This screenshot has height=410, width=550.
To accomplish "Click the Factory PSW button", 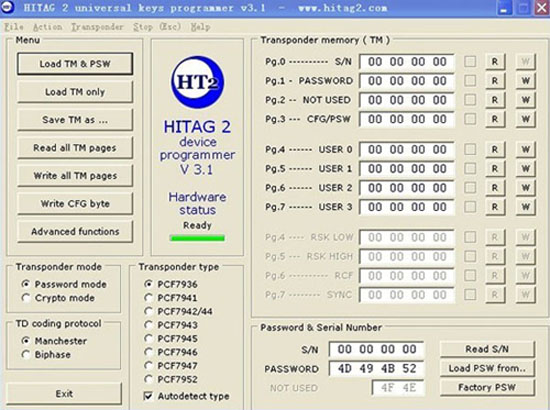I will click(487, 387).
